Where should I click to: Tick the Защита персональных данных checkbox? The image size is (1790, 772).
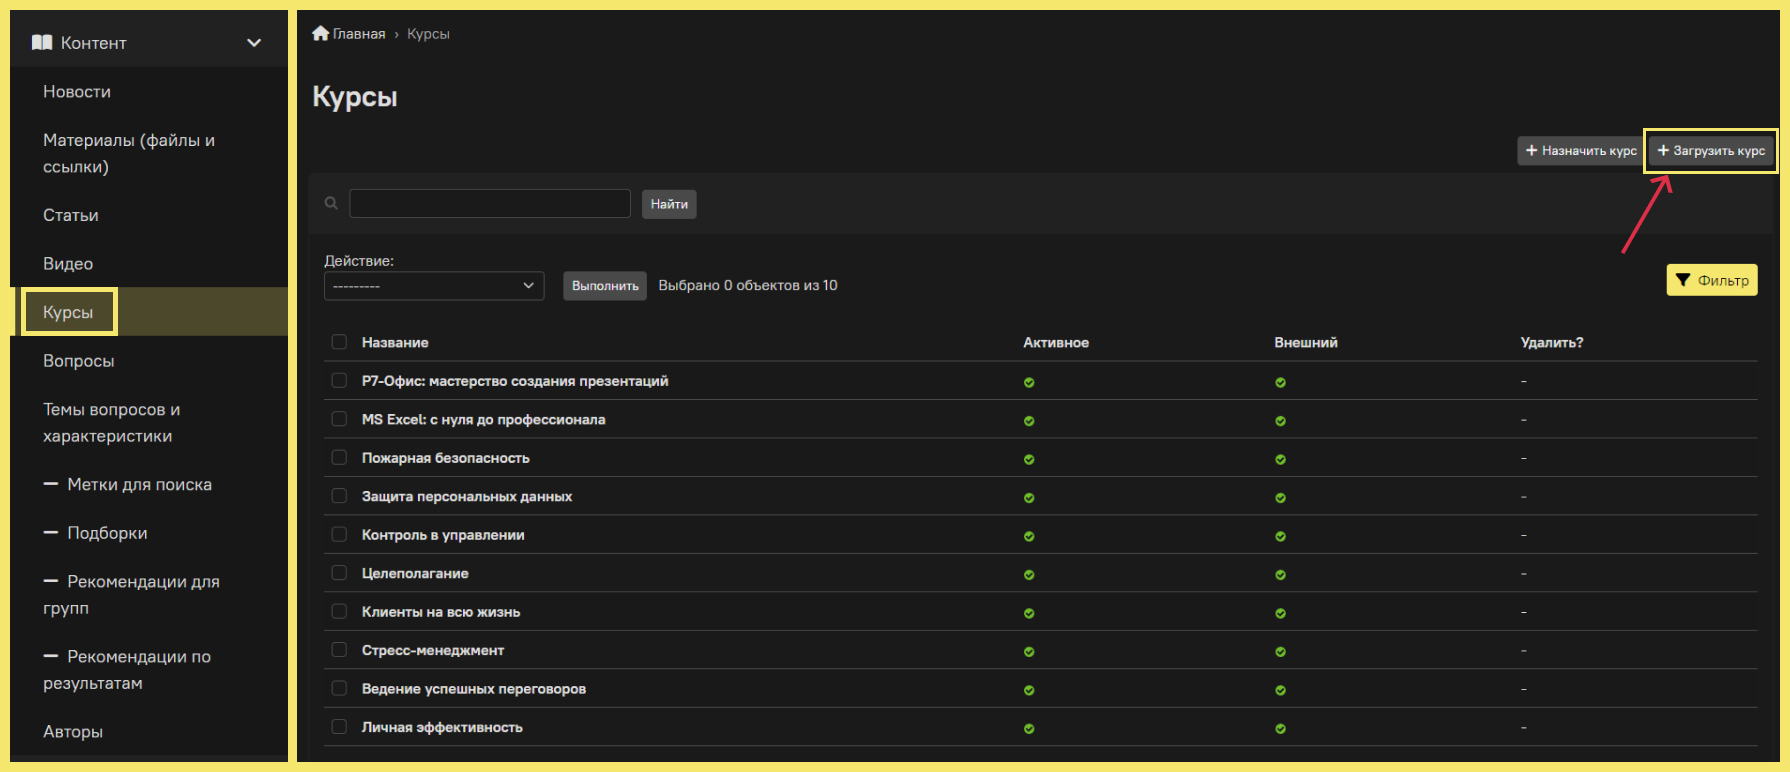339,496
